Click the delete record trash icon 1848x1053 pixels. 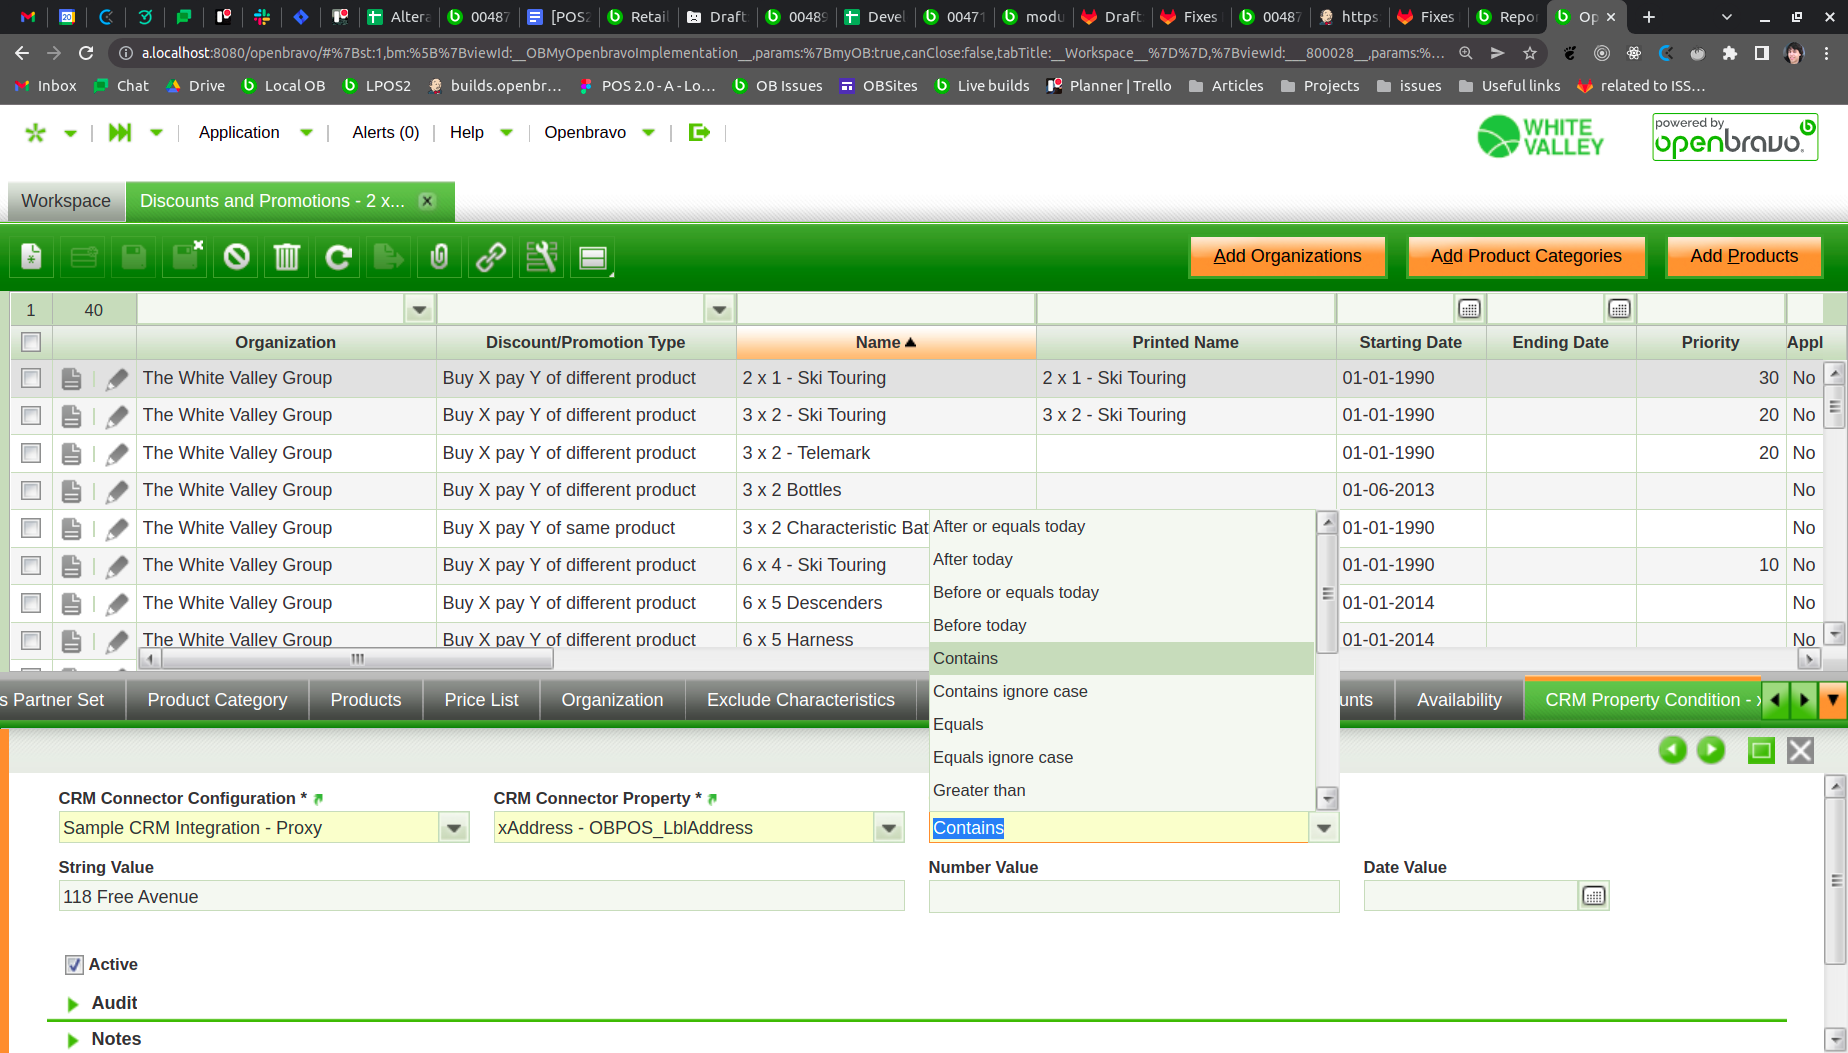tap(287, 258)
